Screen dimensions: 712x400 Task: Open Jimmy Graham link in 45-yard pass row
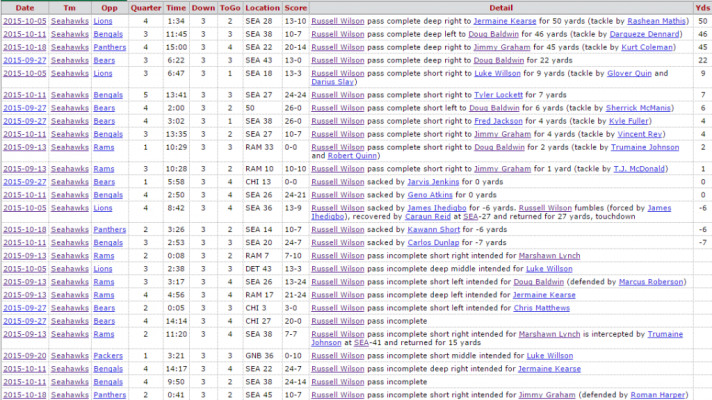(502, 47)
